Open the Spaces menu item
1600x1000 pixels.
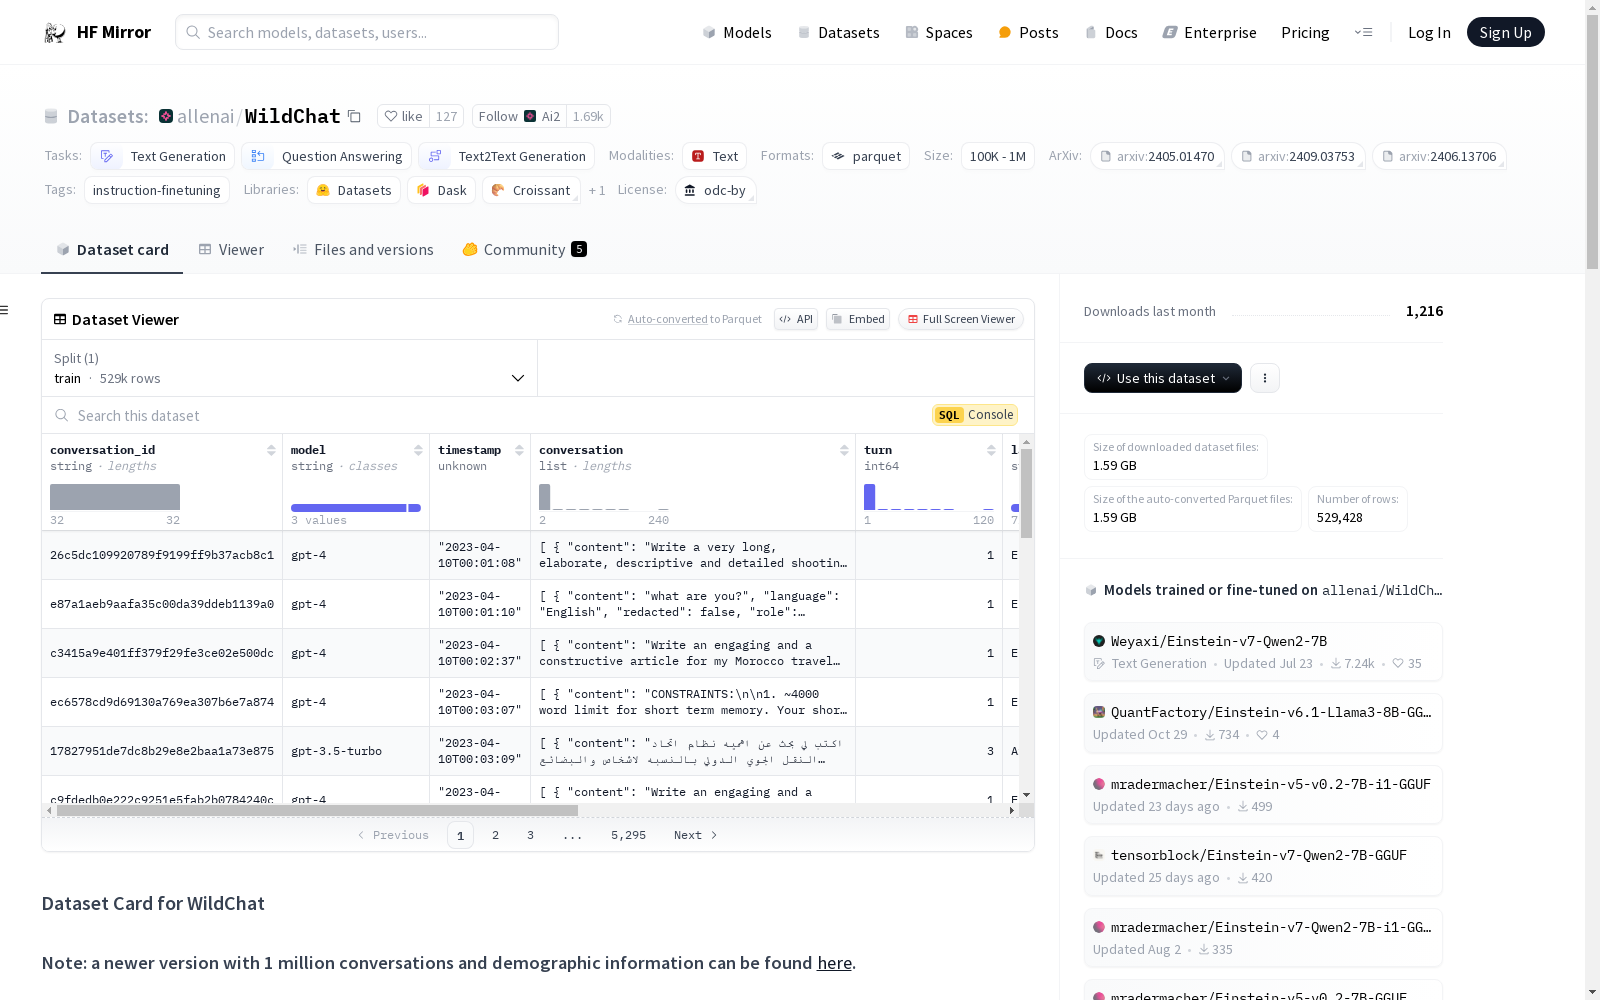(x=938, y=32)
